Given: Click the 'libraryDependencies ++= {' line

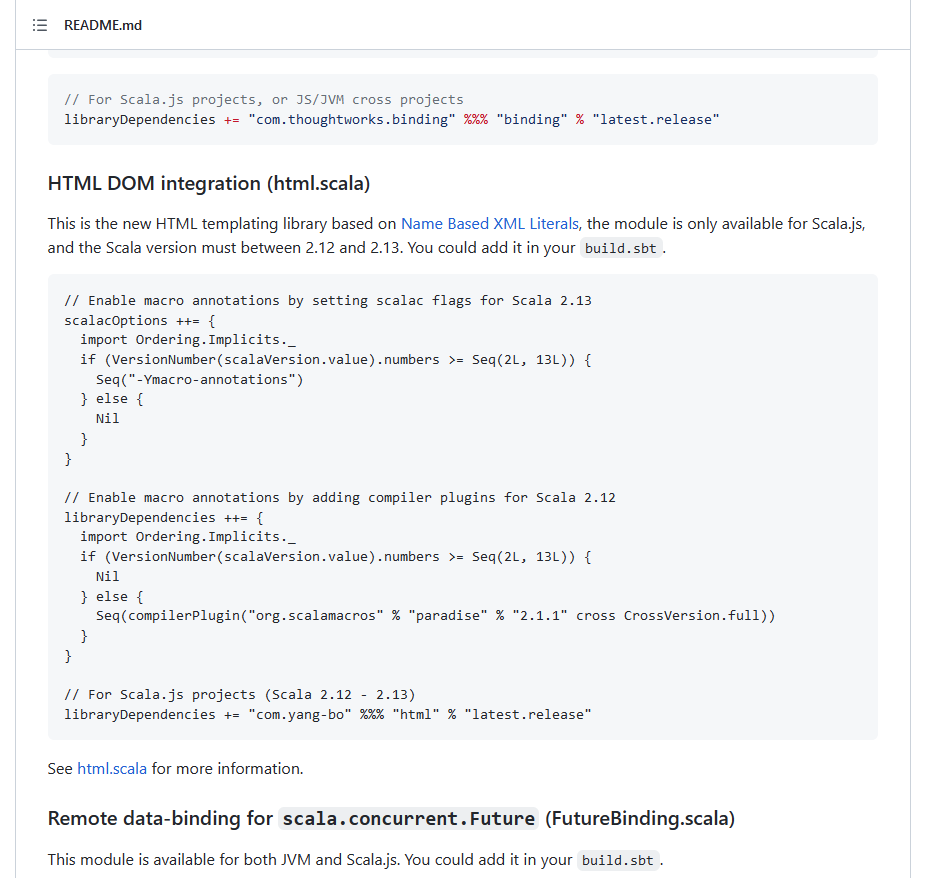Looking at the screenshot, I should click(x=164, y=518).
